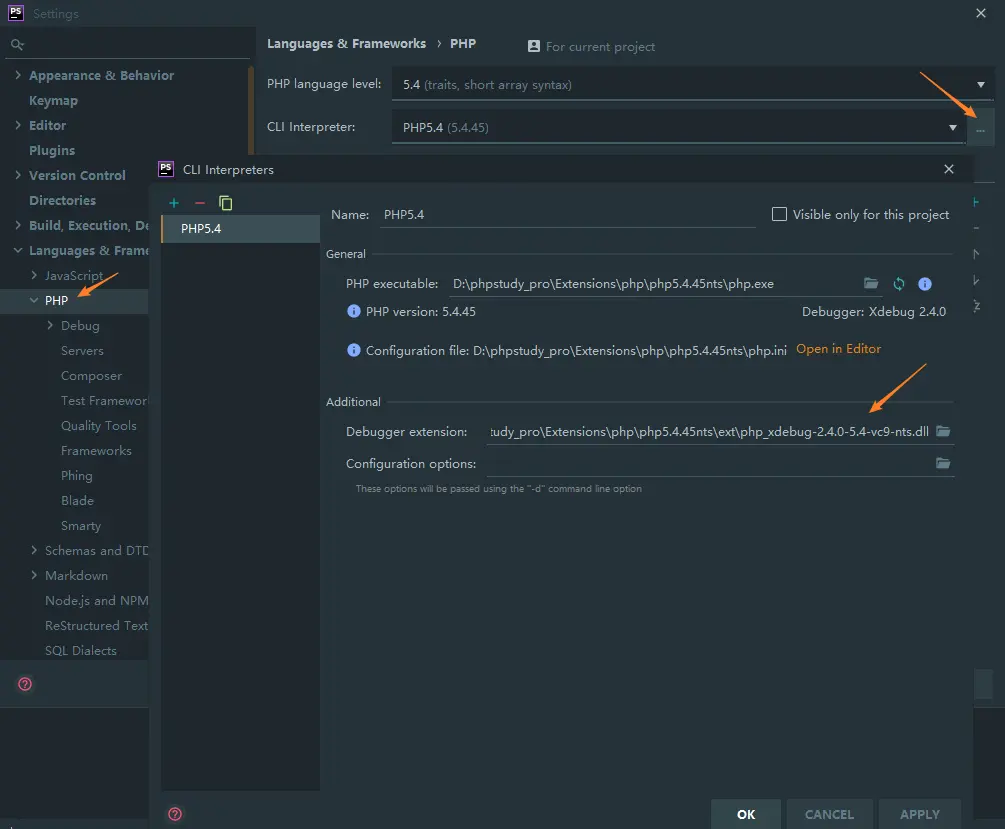Viewport: 1005px width, 829px height.
Task: Browse for Debugger extension file
Action: click(943, 431)
